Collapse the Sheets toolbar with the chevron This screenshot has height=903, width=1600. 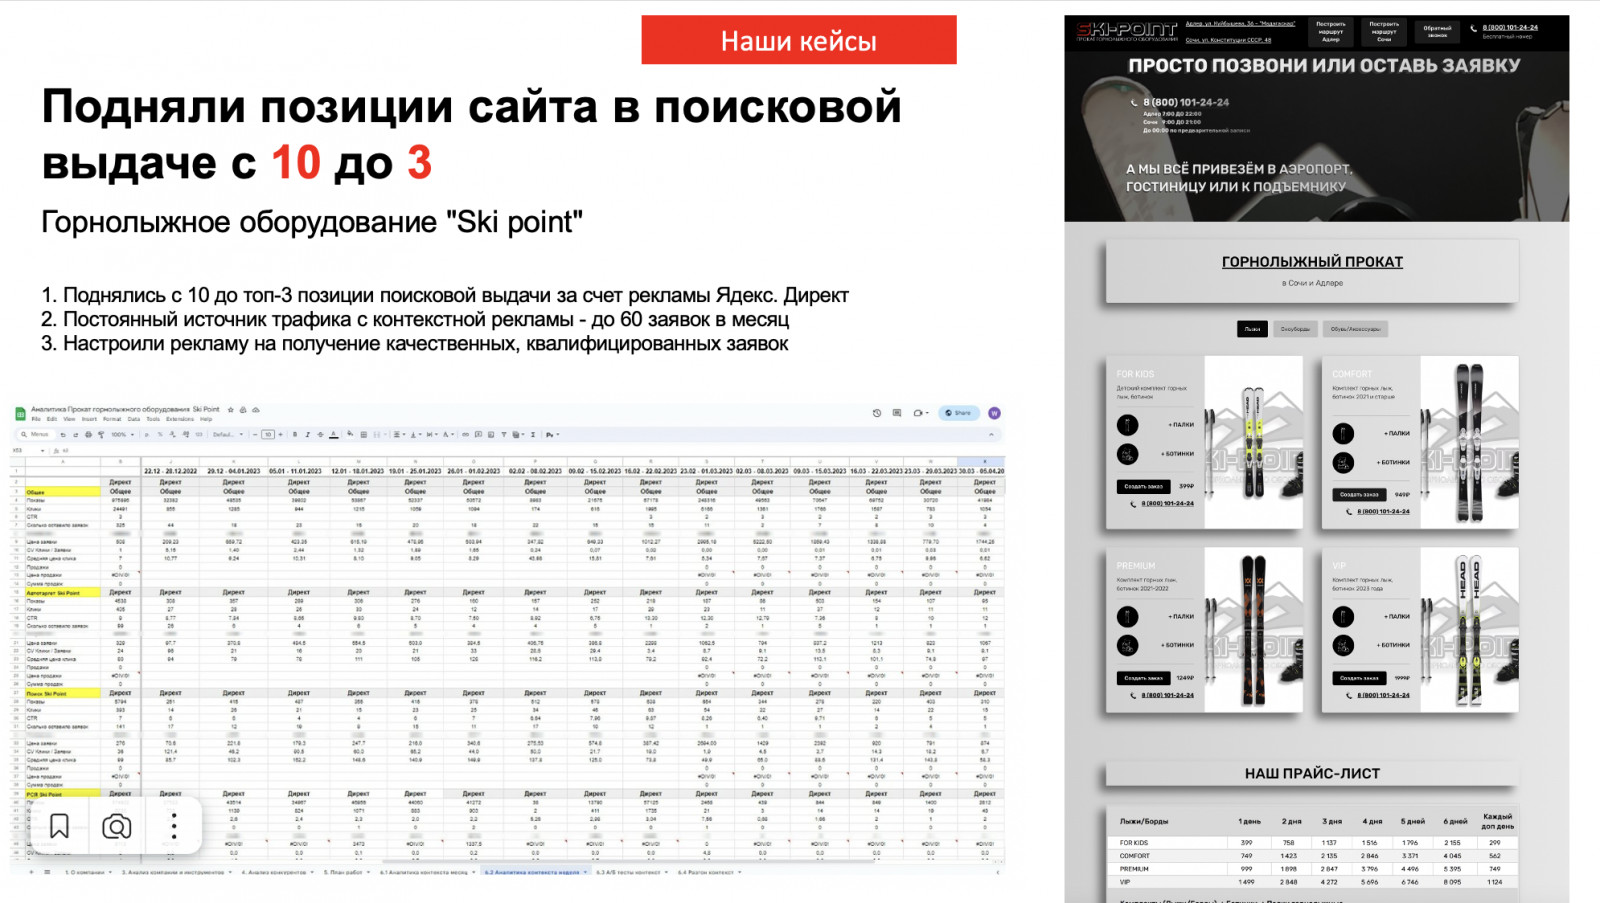click(991, 435)
